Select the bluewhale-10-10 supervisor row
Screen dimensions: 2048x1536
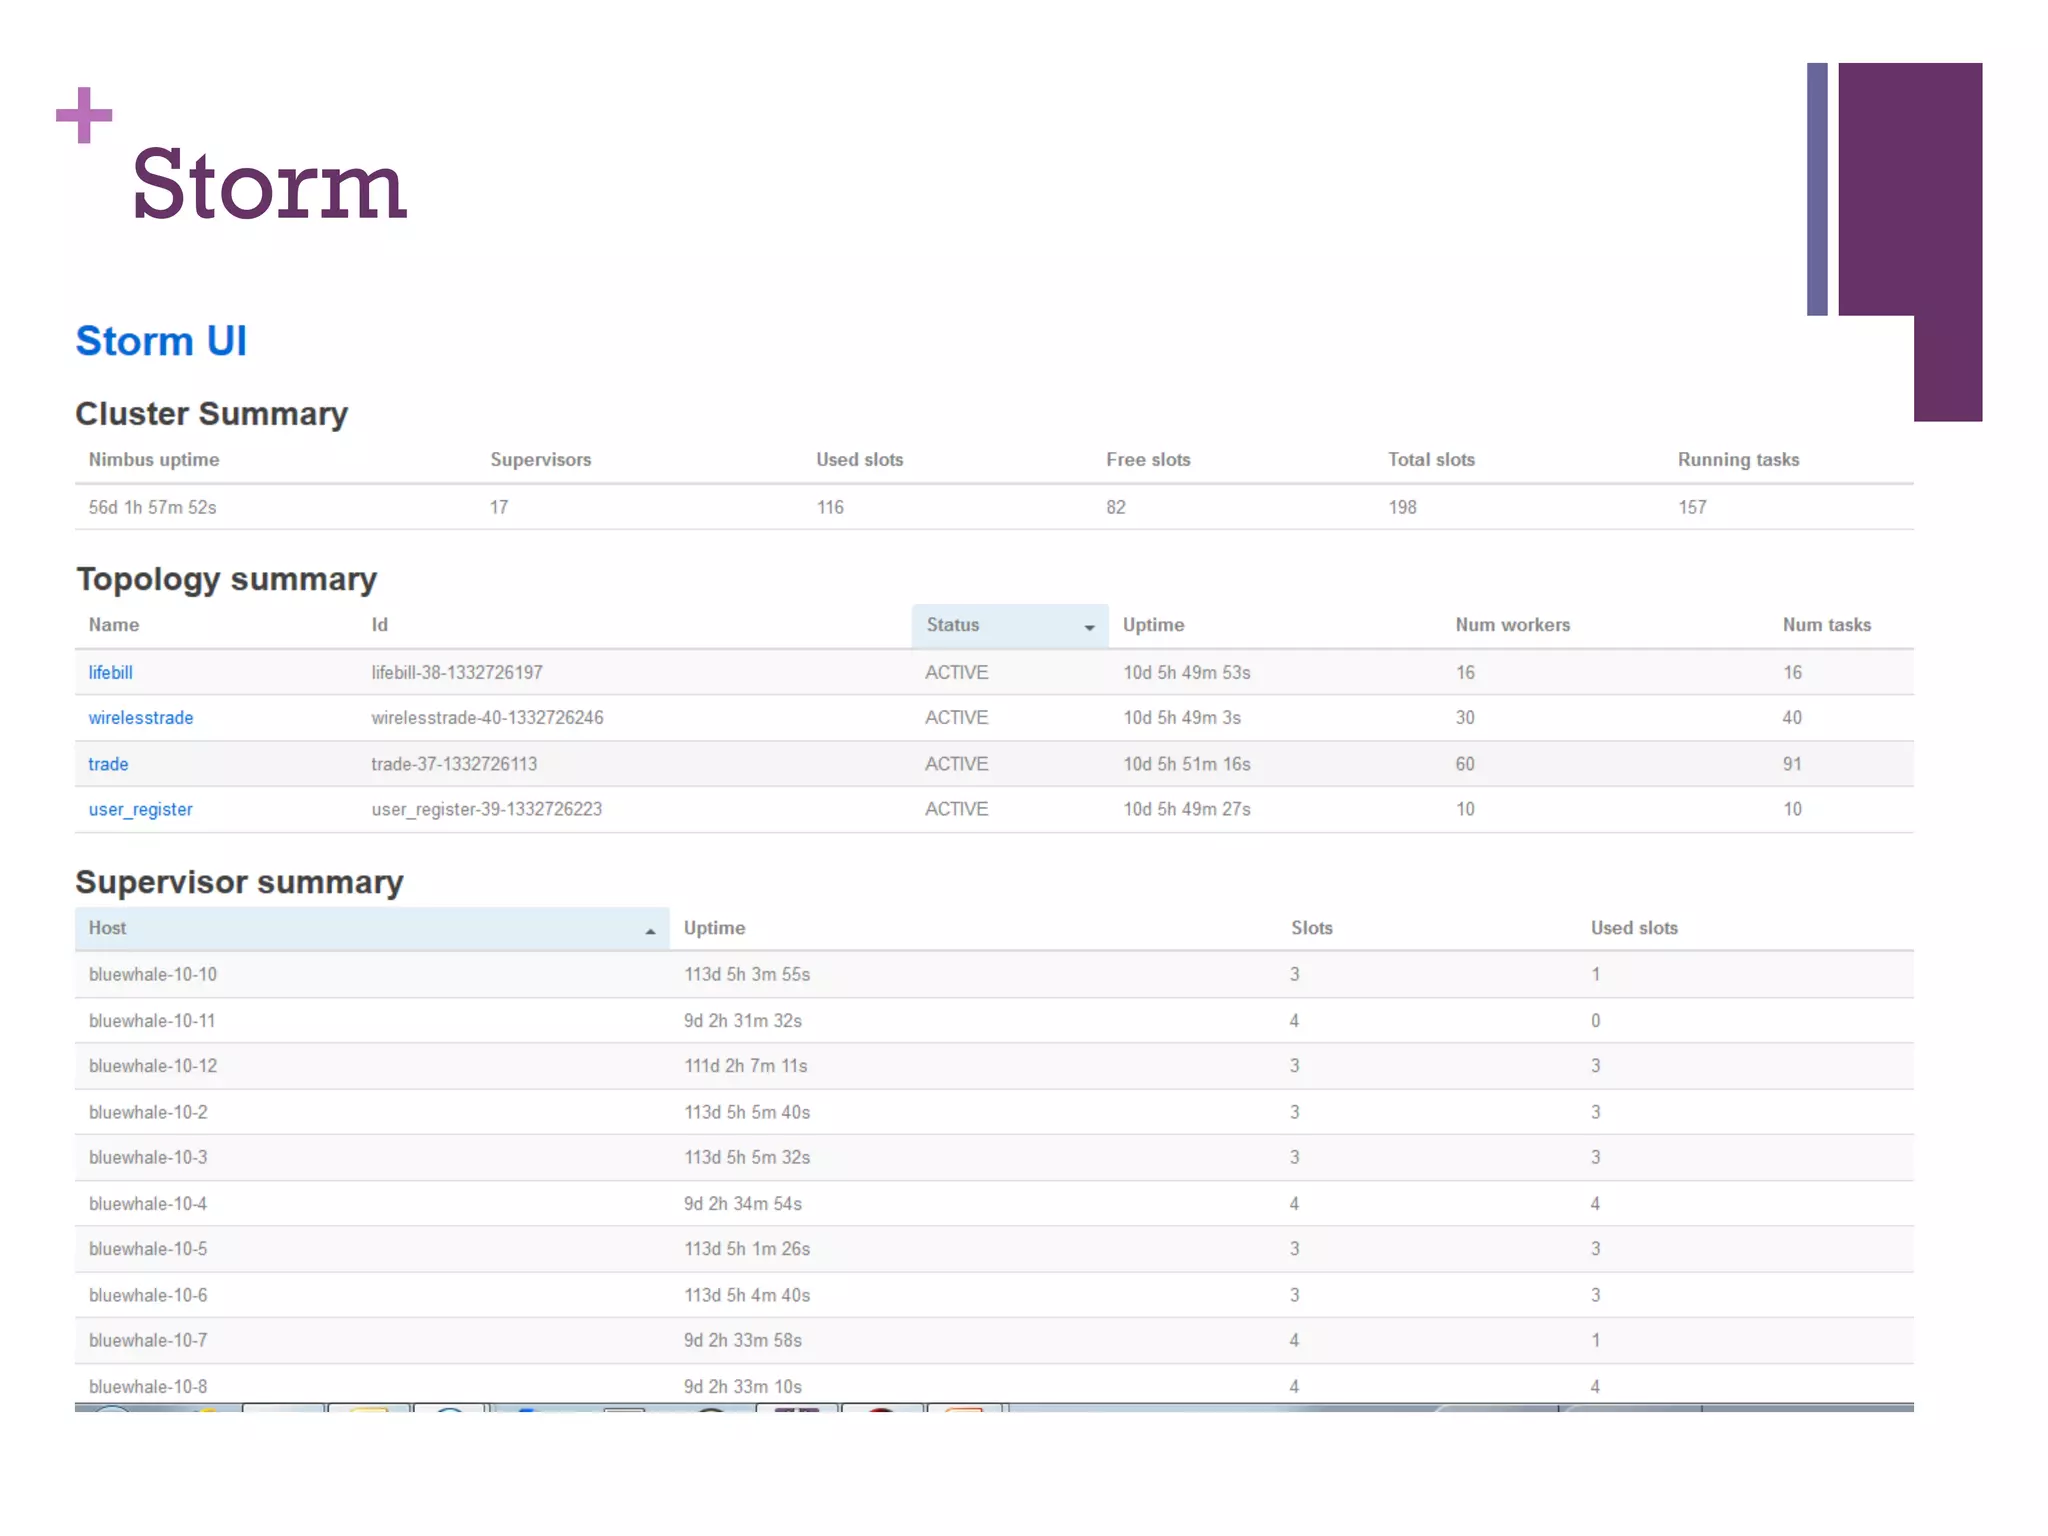(x=152, y=974)
